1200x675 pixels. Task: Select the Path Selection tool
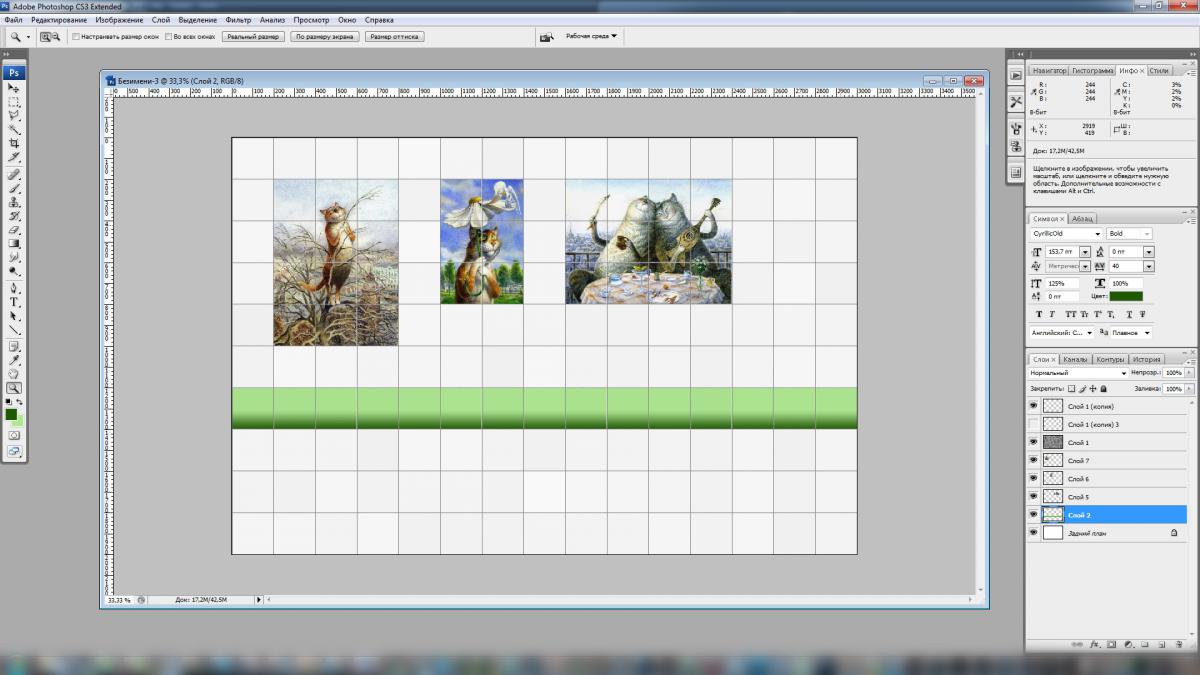click(x=14, y=315)
